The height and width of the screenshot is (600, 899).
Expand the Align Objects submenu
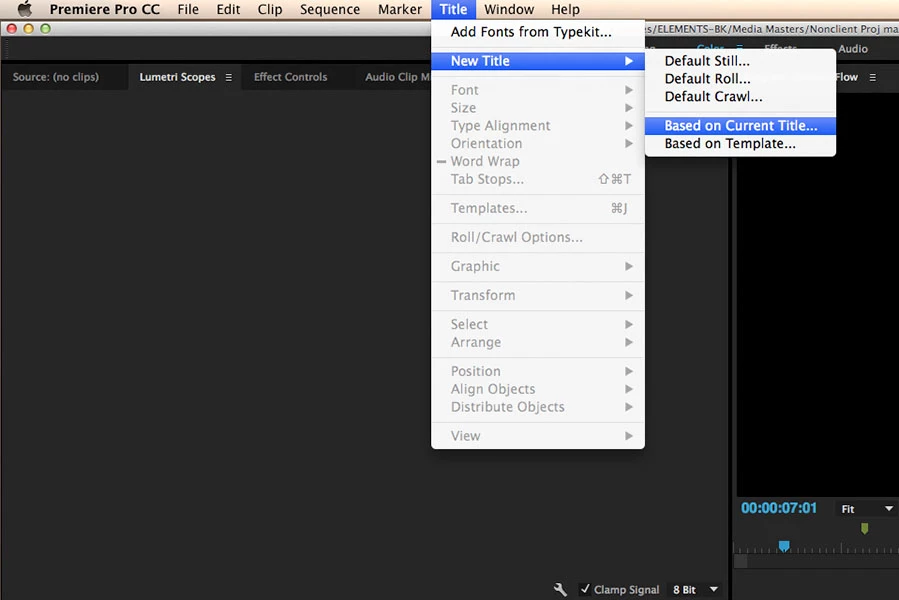[x=538, y=389]
